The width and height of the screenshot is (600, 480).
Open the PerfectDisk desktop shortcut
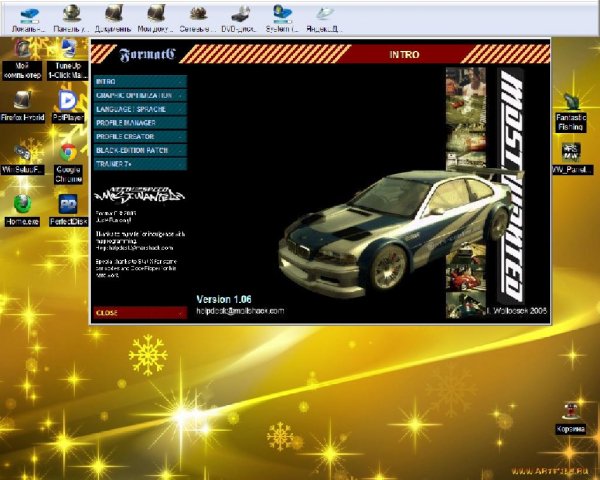pyautogui.click(x=68, y=208)
